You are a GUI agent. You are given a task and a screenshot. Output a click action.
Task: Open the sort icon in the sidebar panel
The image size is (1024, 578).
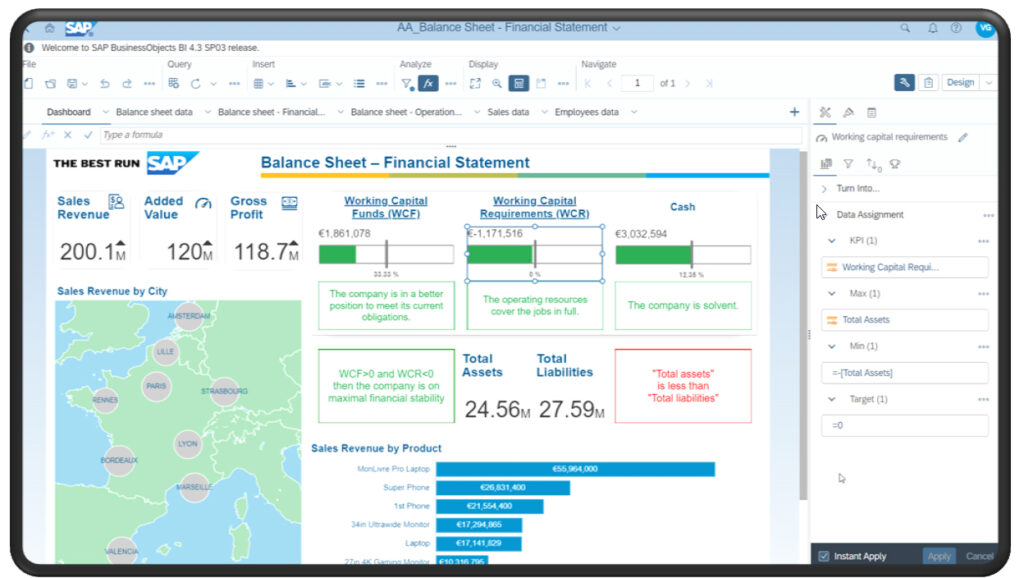873,164
